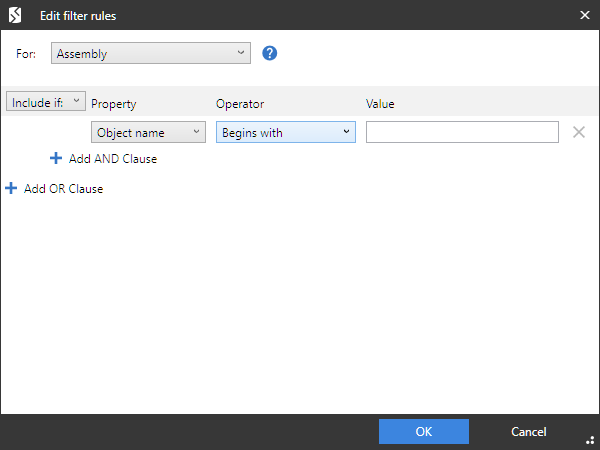Screen dimensions: 600x450
Task: Open the Object name property dropdown
Action: (148, 132)
